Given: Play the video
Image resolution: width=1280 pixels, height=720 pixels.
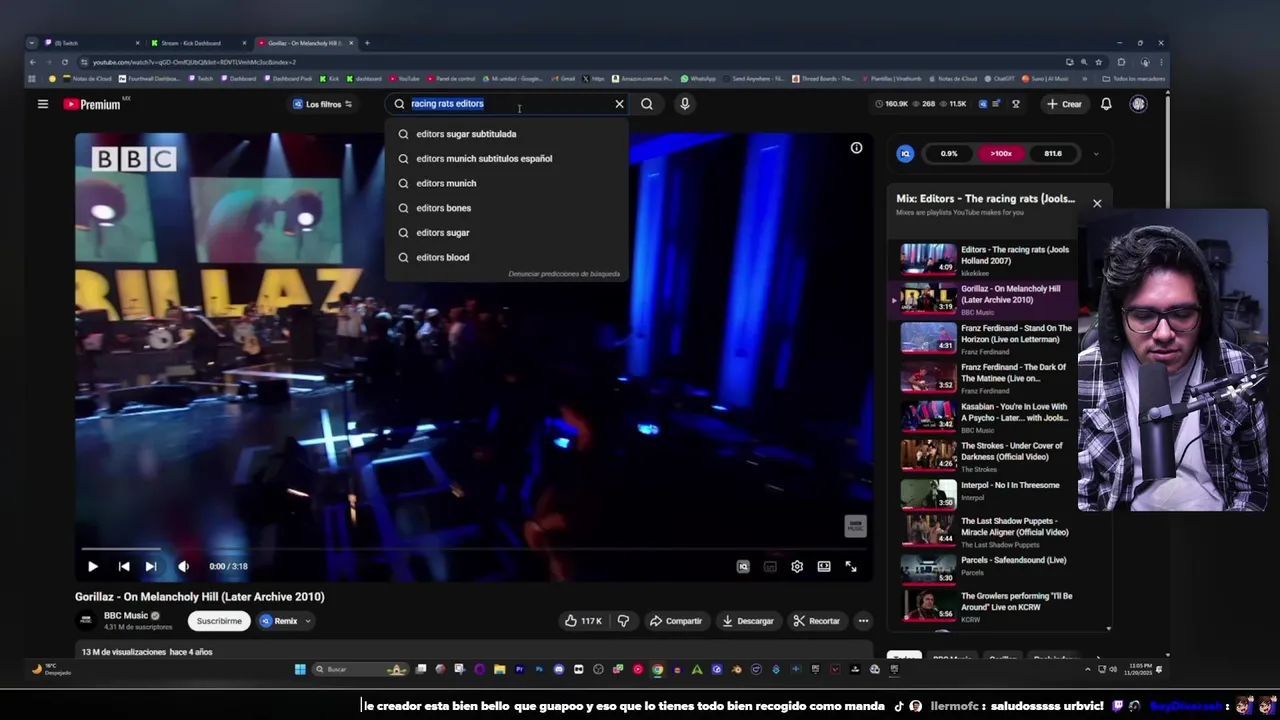Looking at the screenshot, I should [92, 566].
